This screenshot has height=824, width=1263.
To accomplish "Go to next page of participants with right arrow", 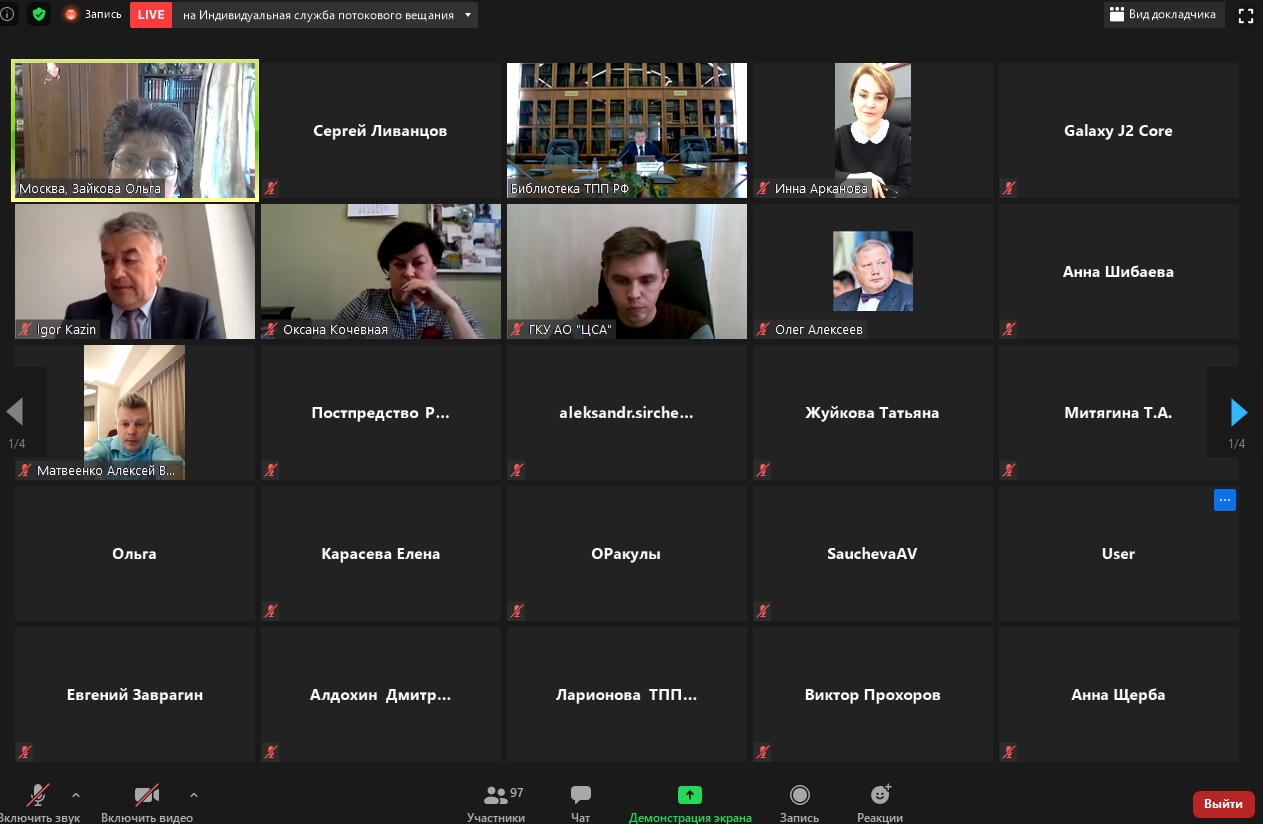I will [1239, 412].
